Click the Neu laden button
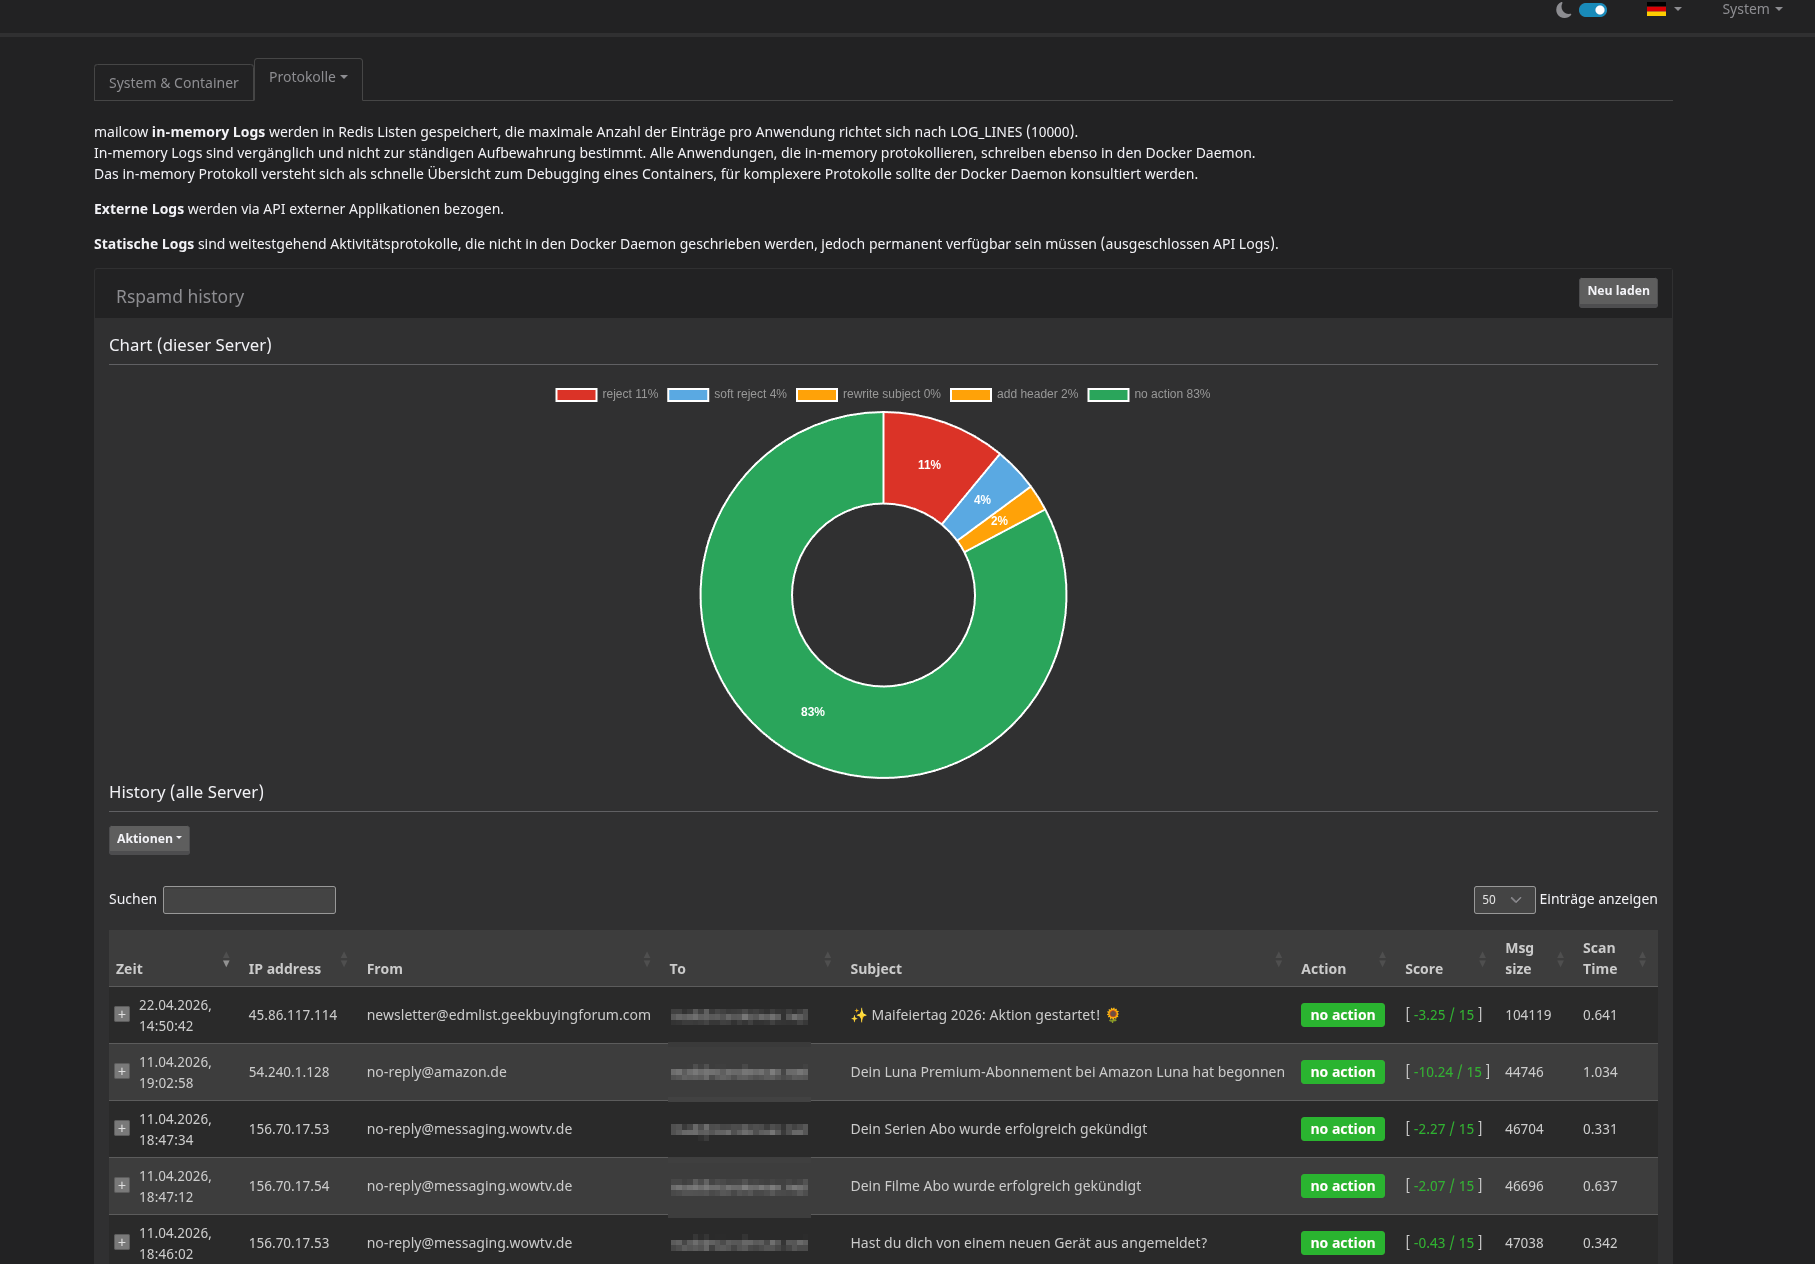 coord(1617,291)
